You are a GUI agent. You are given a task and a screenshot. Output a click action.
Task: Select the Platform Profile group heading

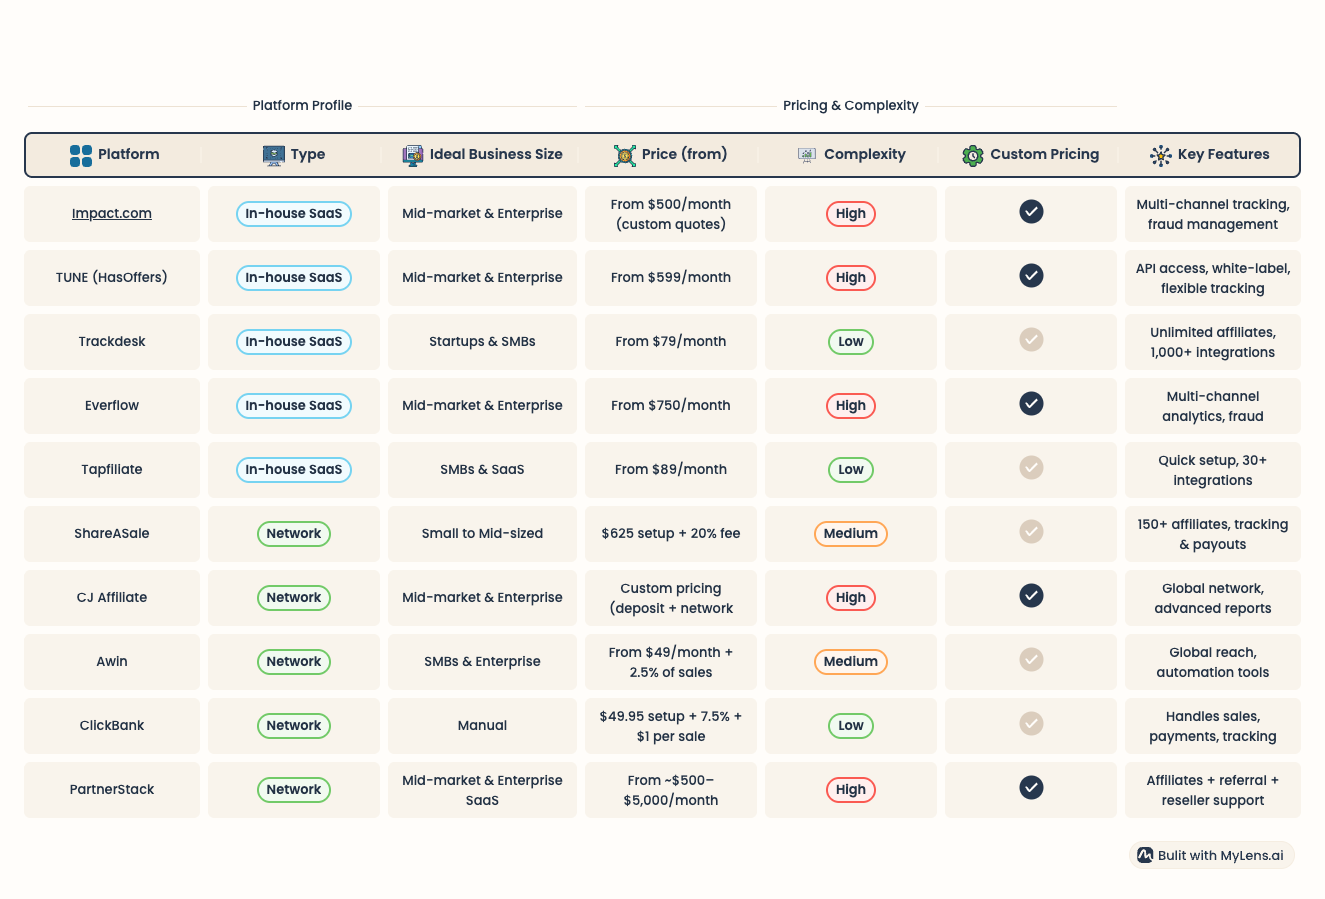point(302,105)
